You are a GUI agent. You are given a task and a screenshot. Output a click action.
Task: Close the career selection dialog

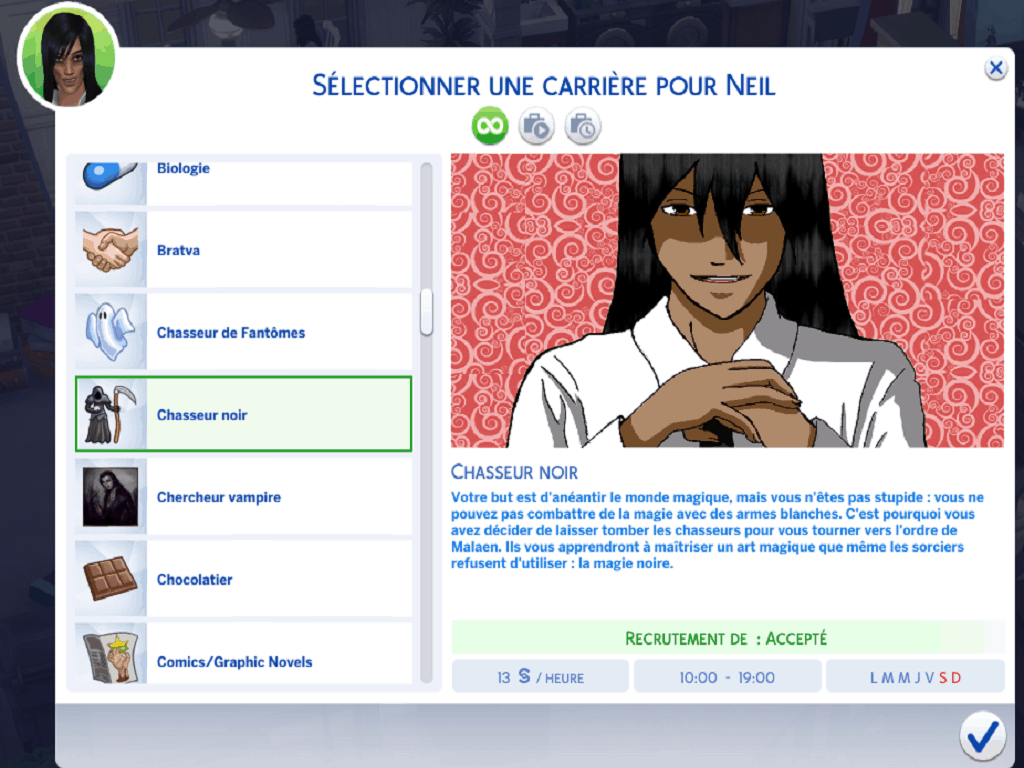pyautogui.click(x=995, y=68)
